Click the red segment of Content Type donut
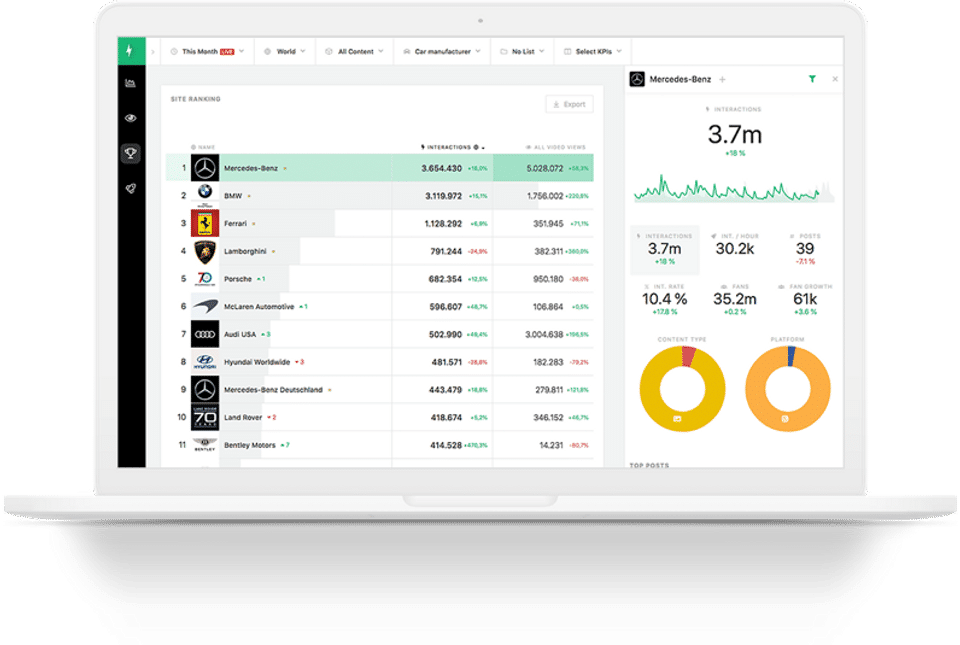Screen dimensions: 960x645 tap(689, 356)
